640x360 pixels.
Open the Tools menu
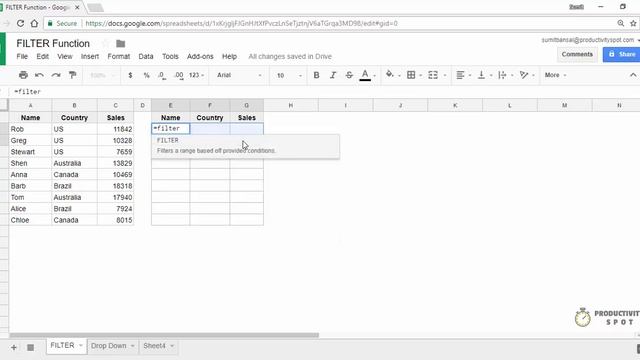(170, 56)
